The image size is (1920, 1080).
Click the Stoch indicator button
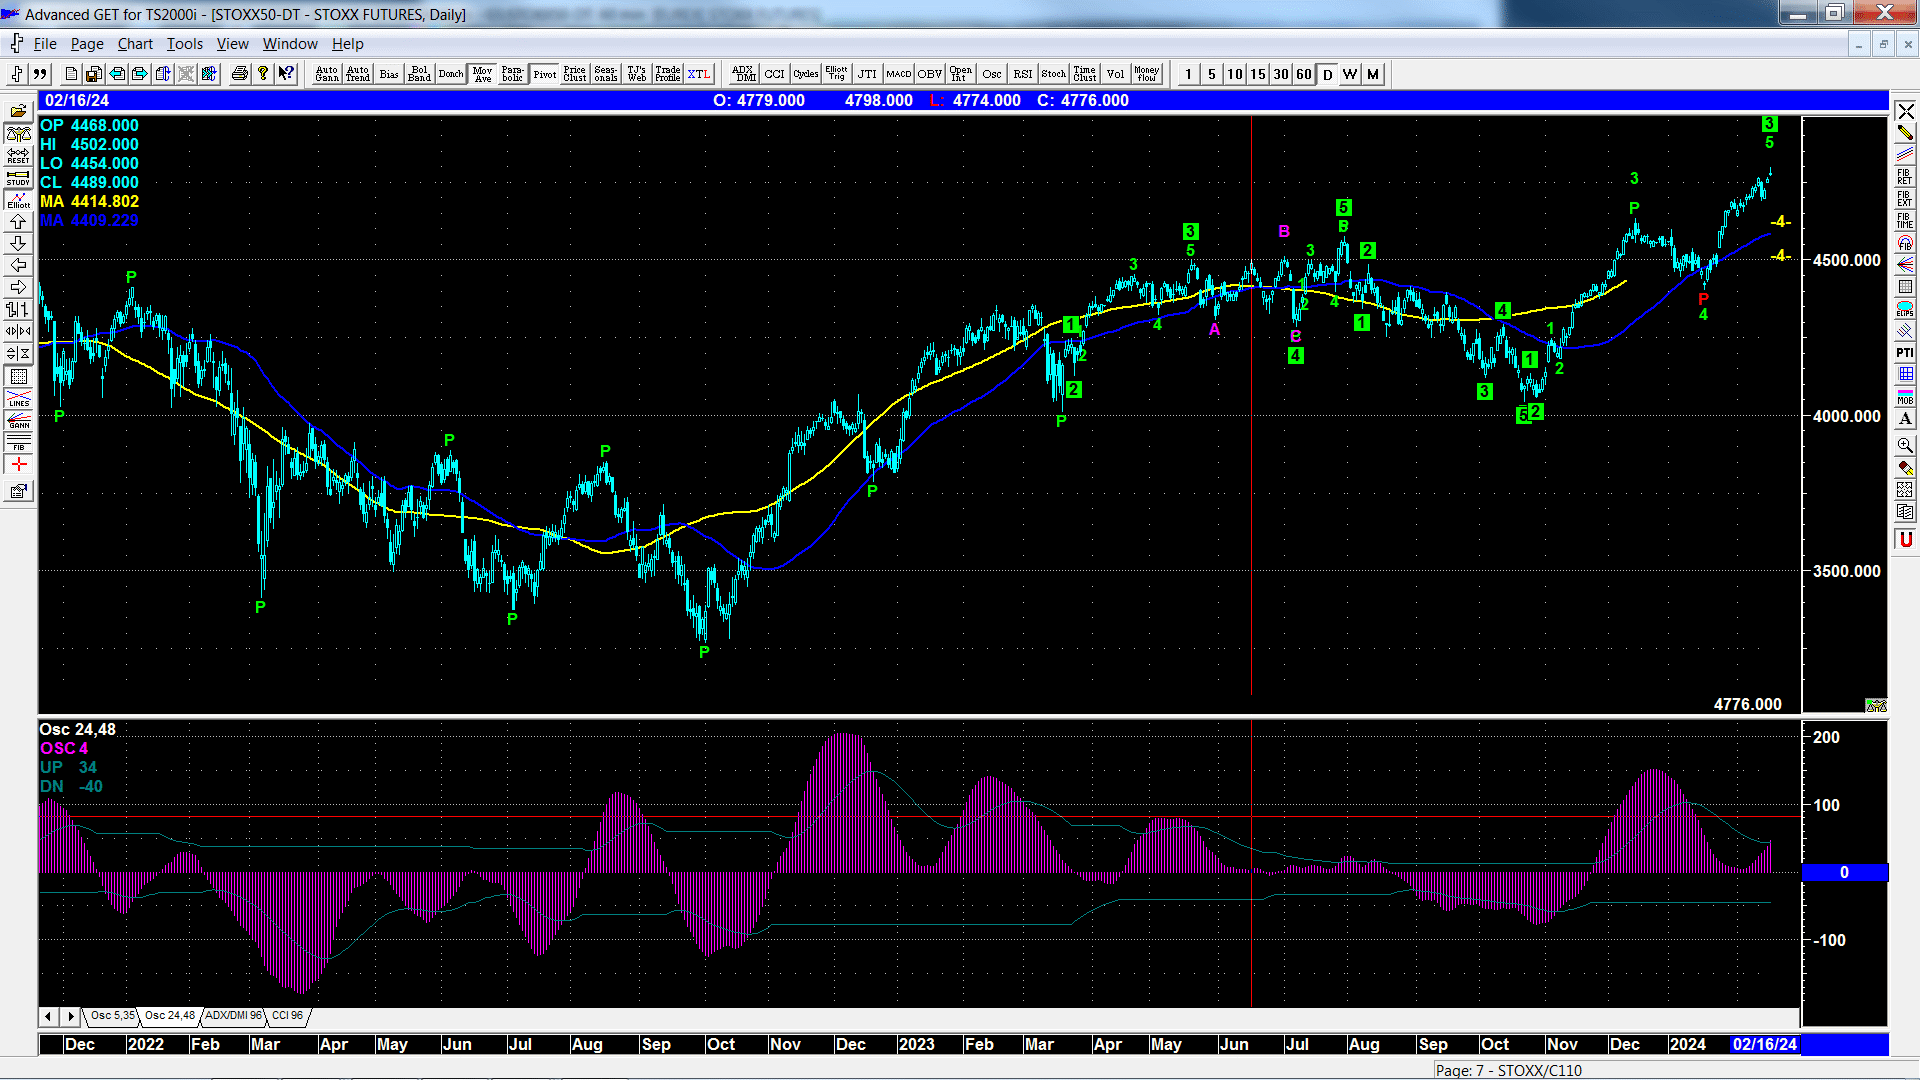point(1053,74)
